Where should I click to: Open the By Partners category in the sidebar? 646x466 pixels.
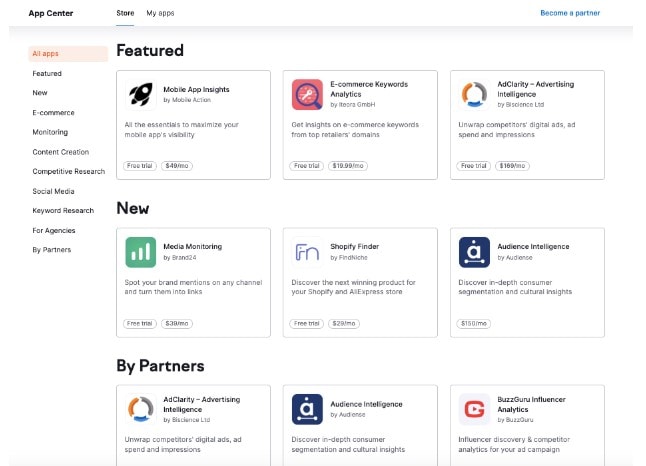[x=52, y=250]
